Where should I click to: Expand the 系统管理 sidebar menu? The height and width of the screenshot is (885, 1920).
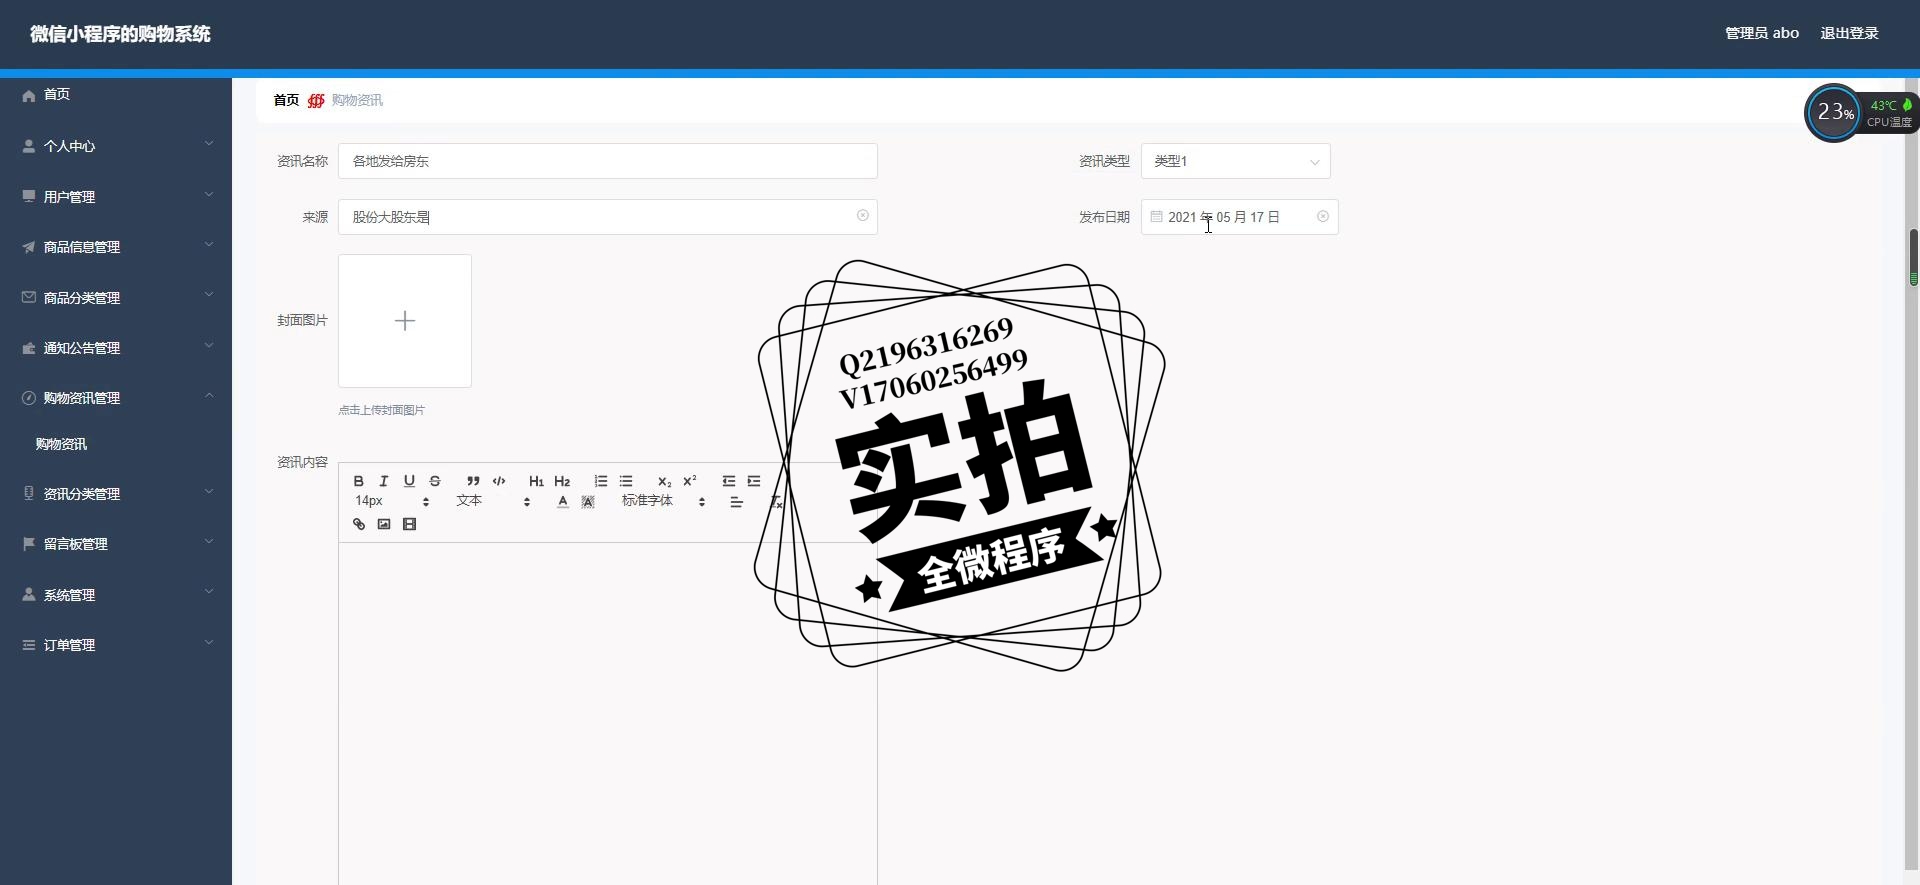116,595
